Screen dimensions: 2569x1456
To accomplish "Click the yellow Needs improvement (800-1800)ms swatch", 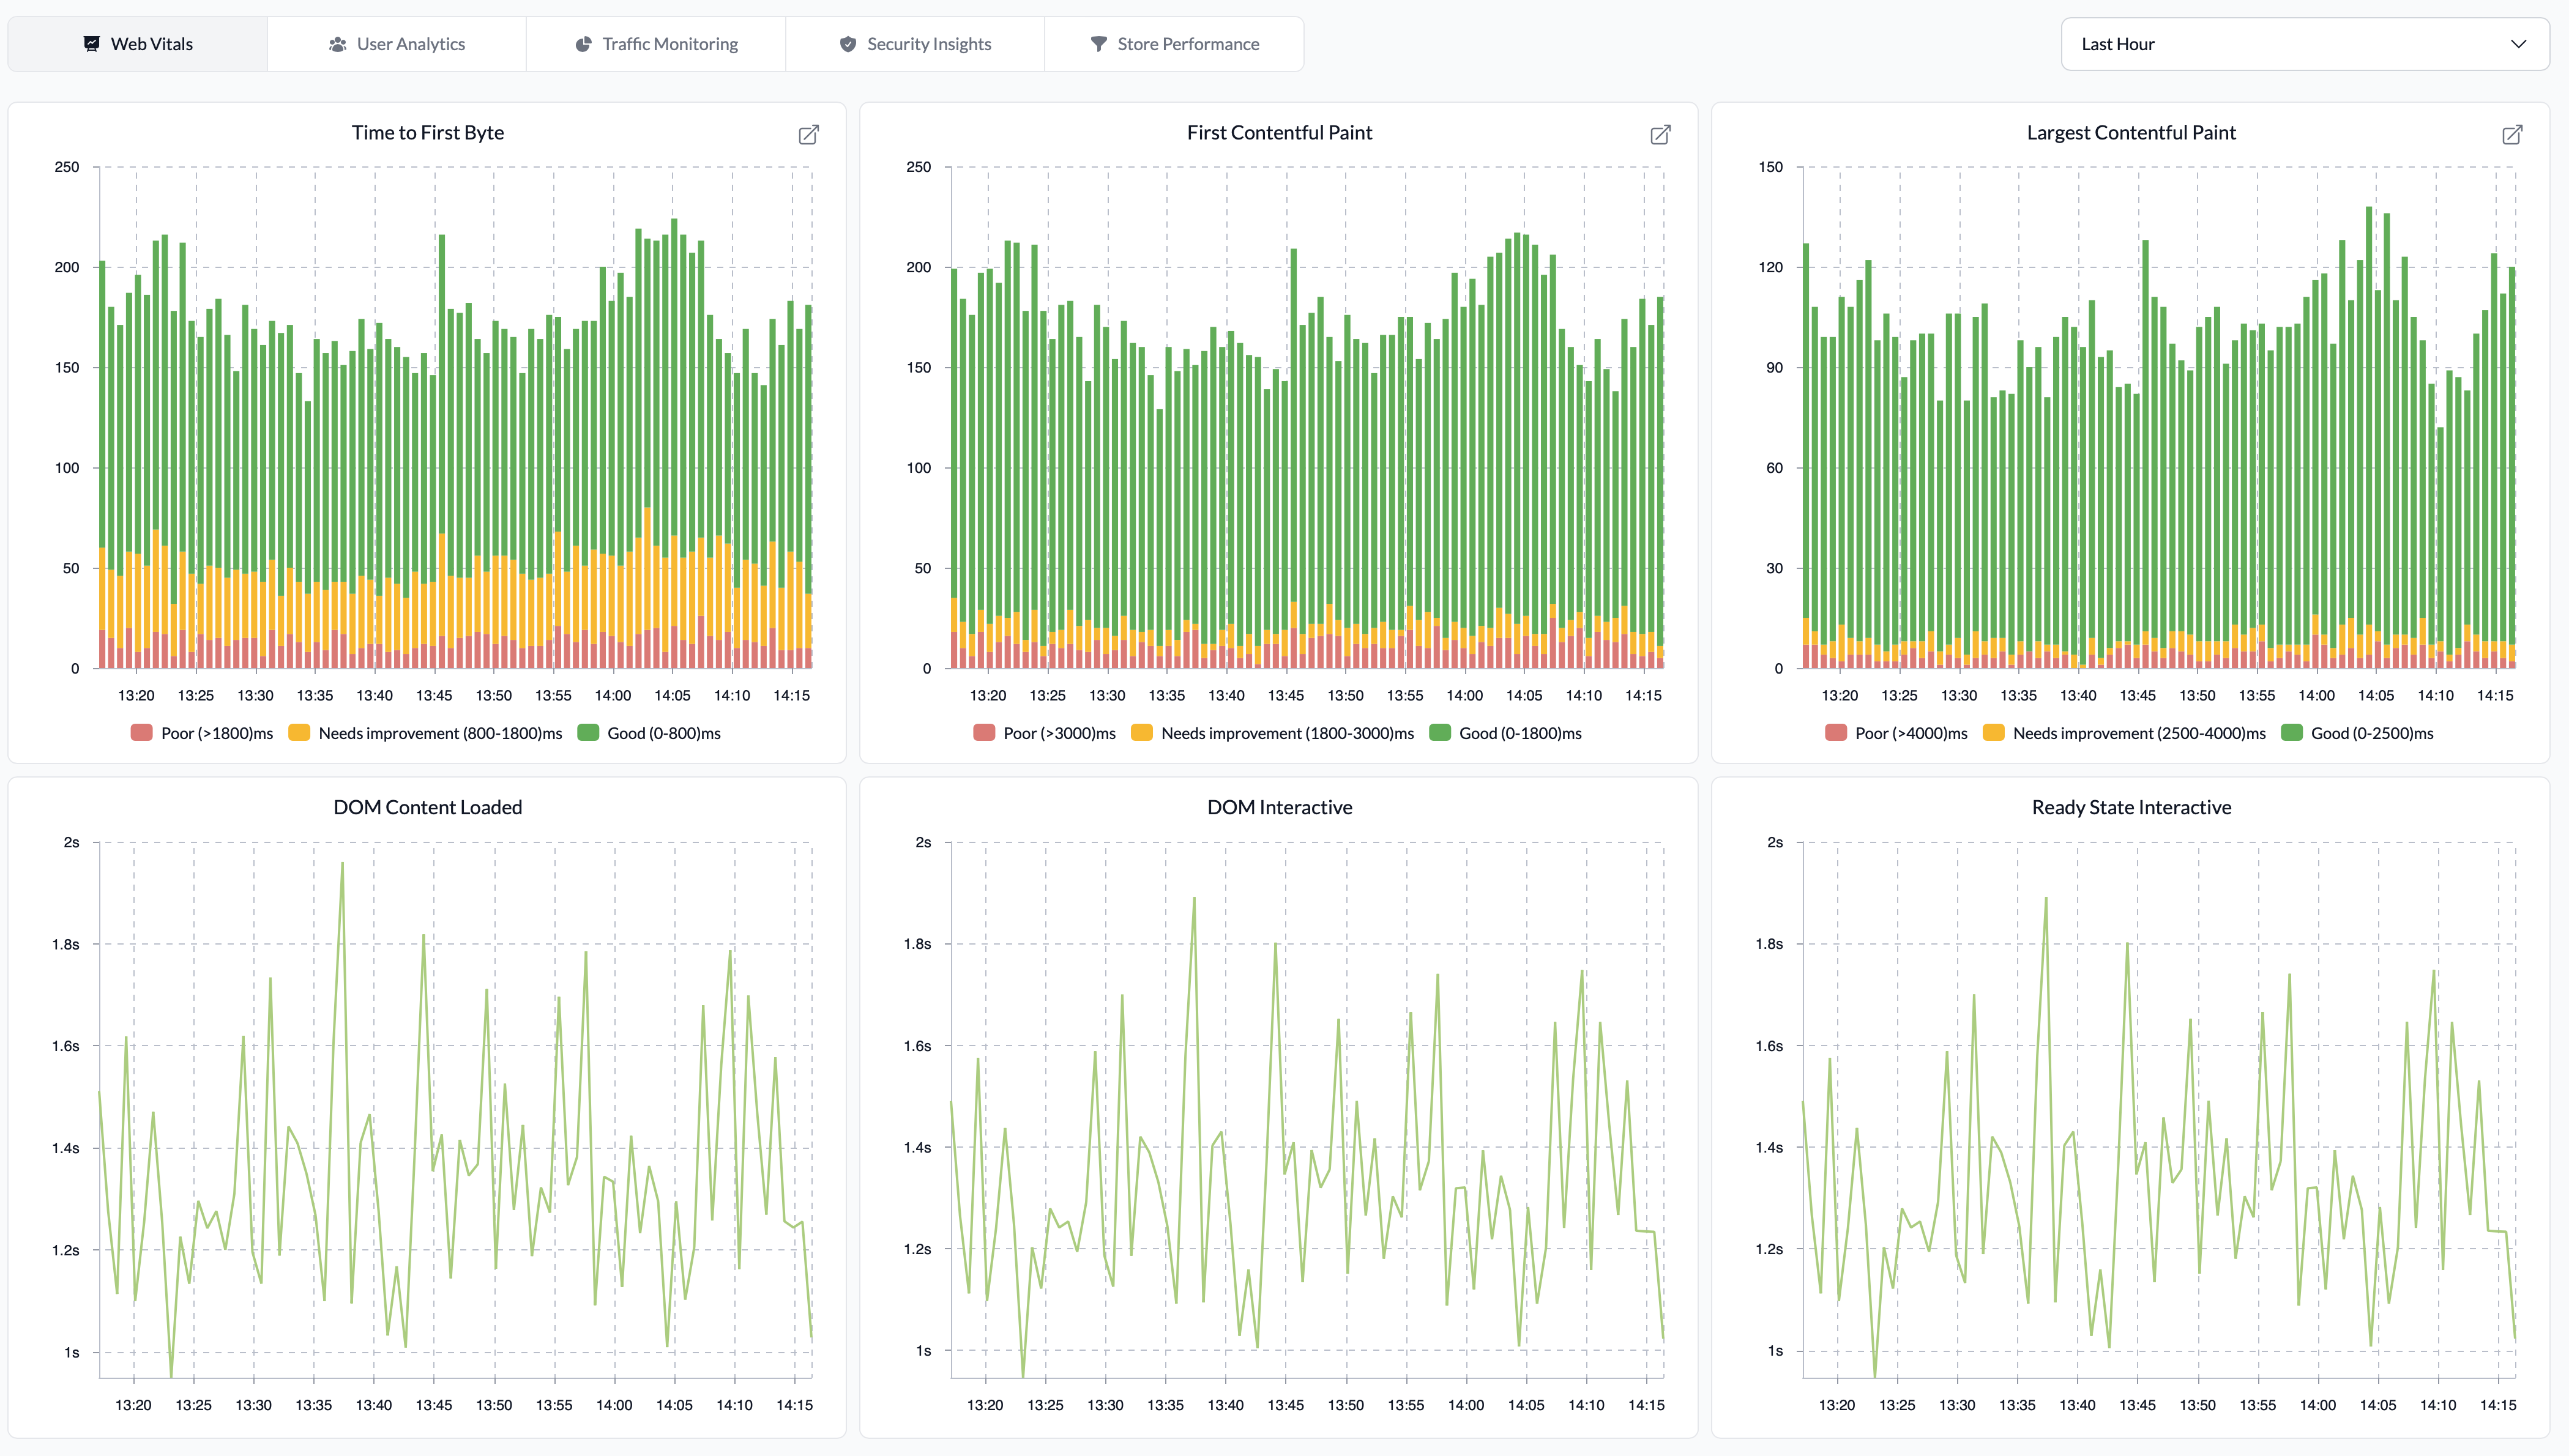I will 299,733.
